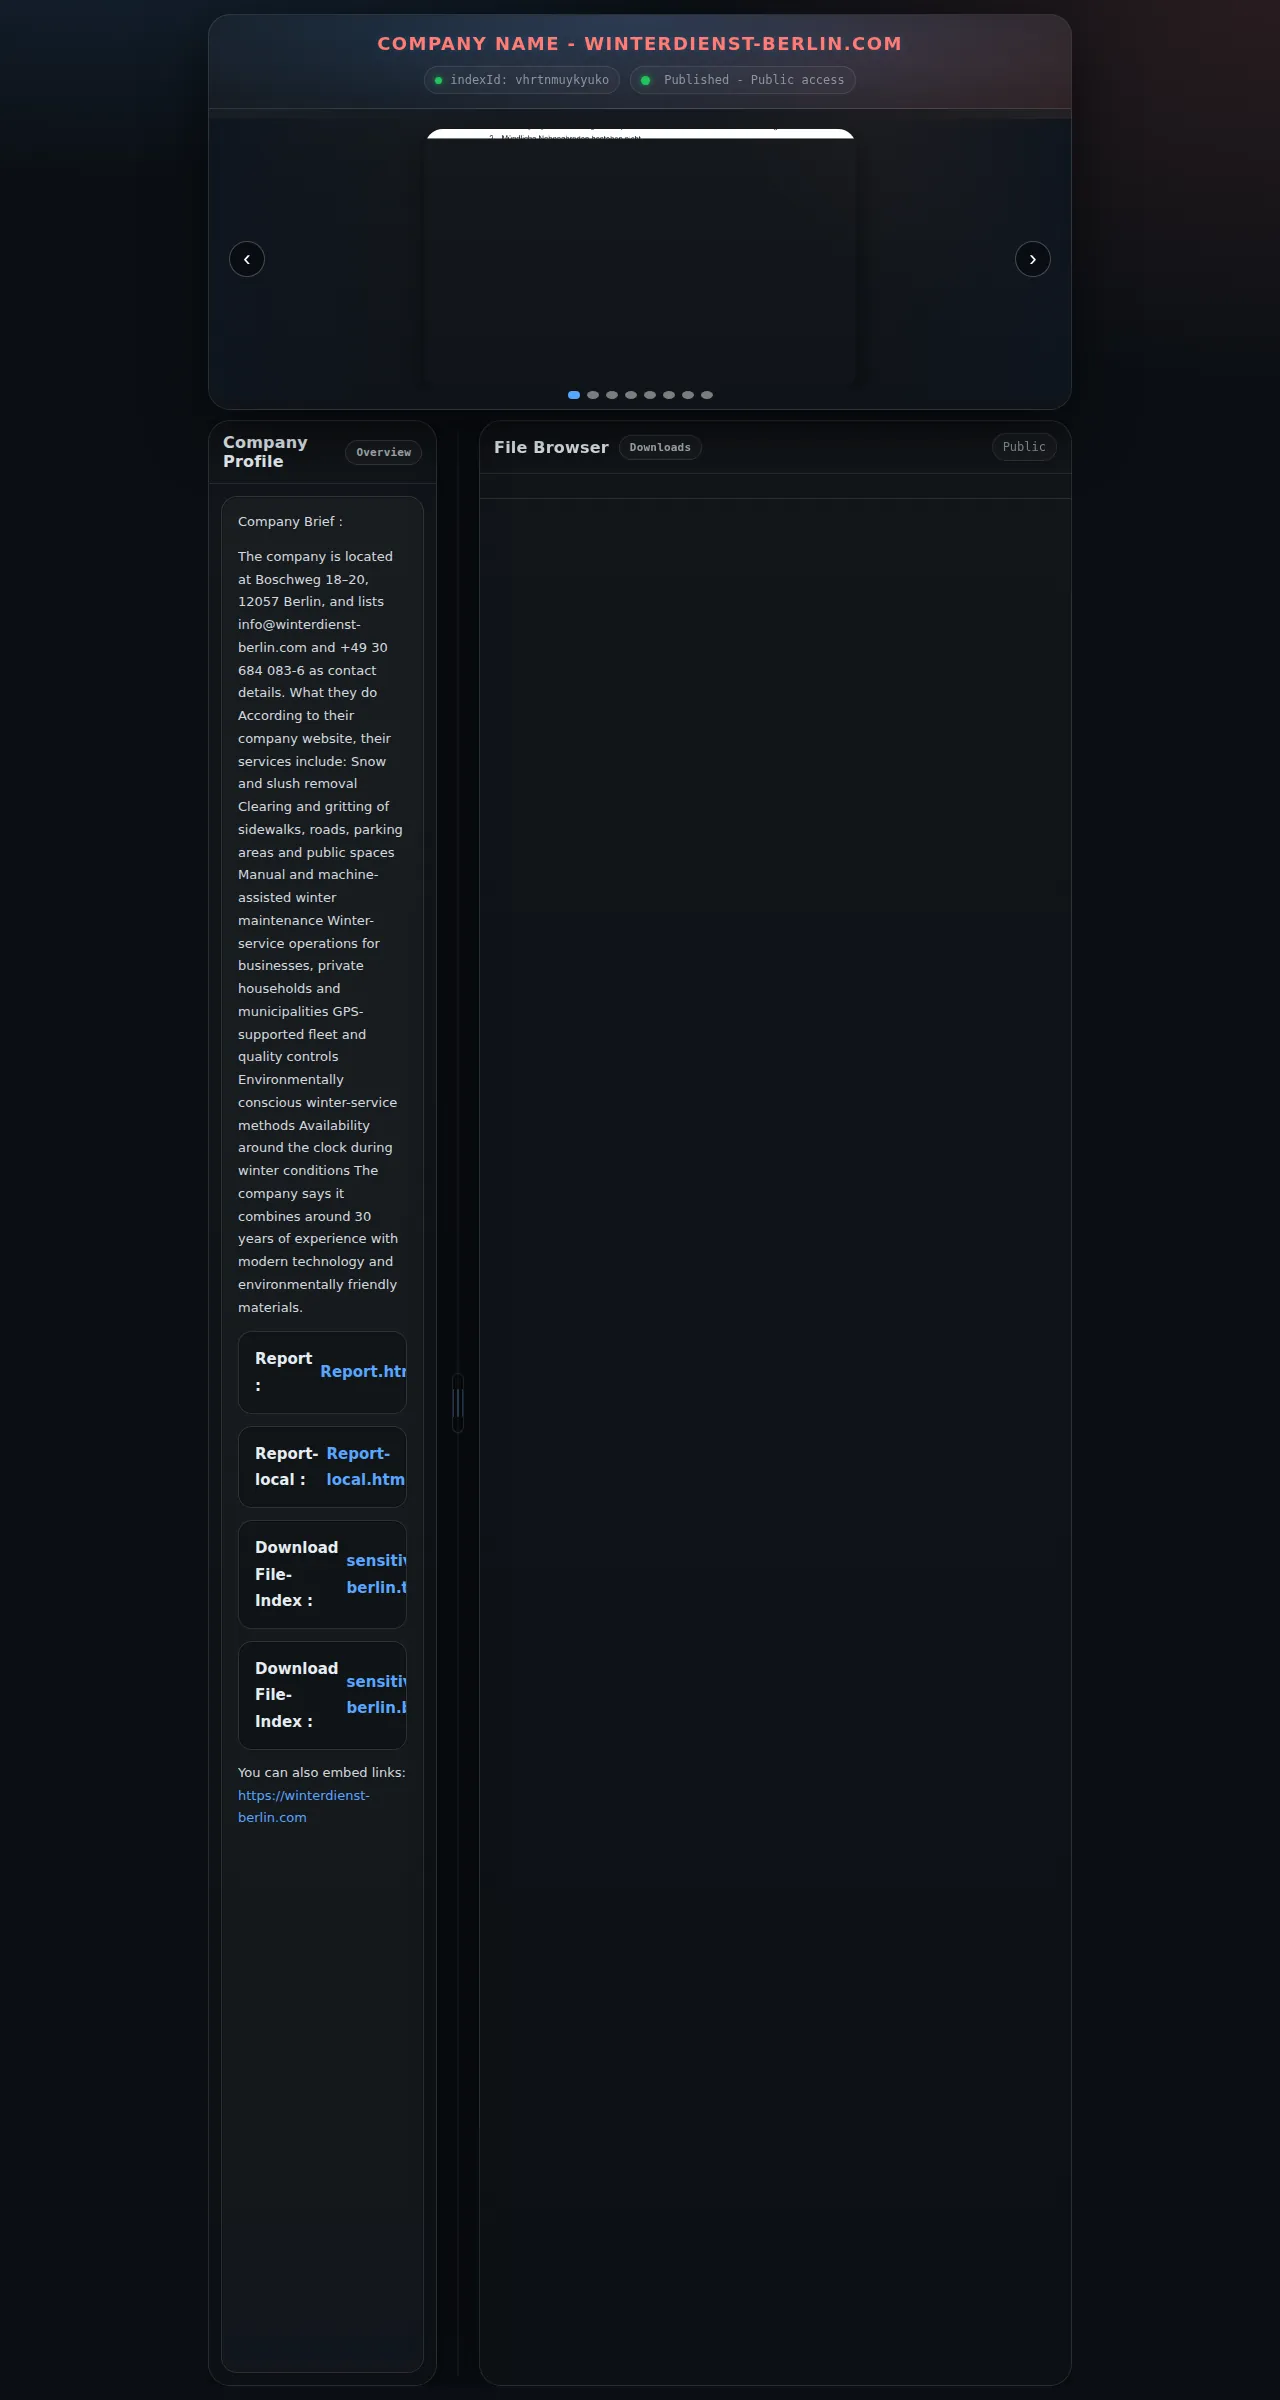Click the Overview badge in Company Profile

point(383,452)
